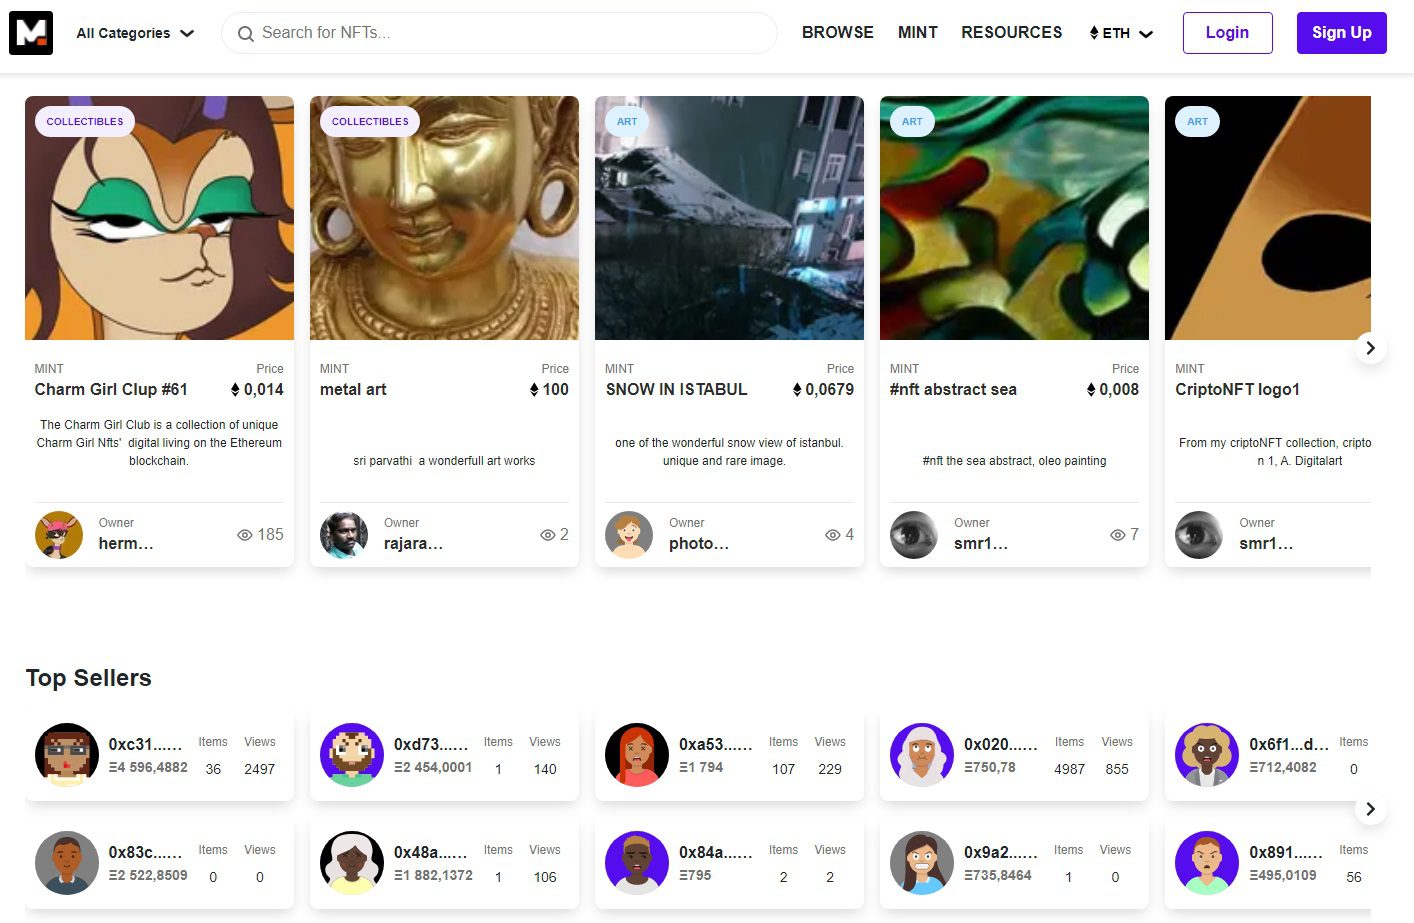Open the BROWSE menu item

point(838,33)
